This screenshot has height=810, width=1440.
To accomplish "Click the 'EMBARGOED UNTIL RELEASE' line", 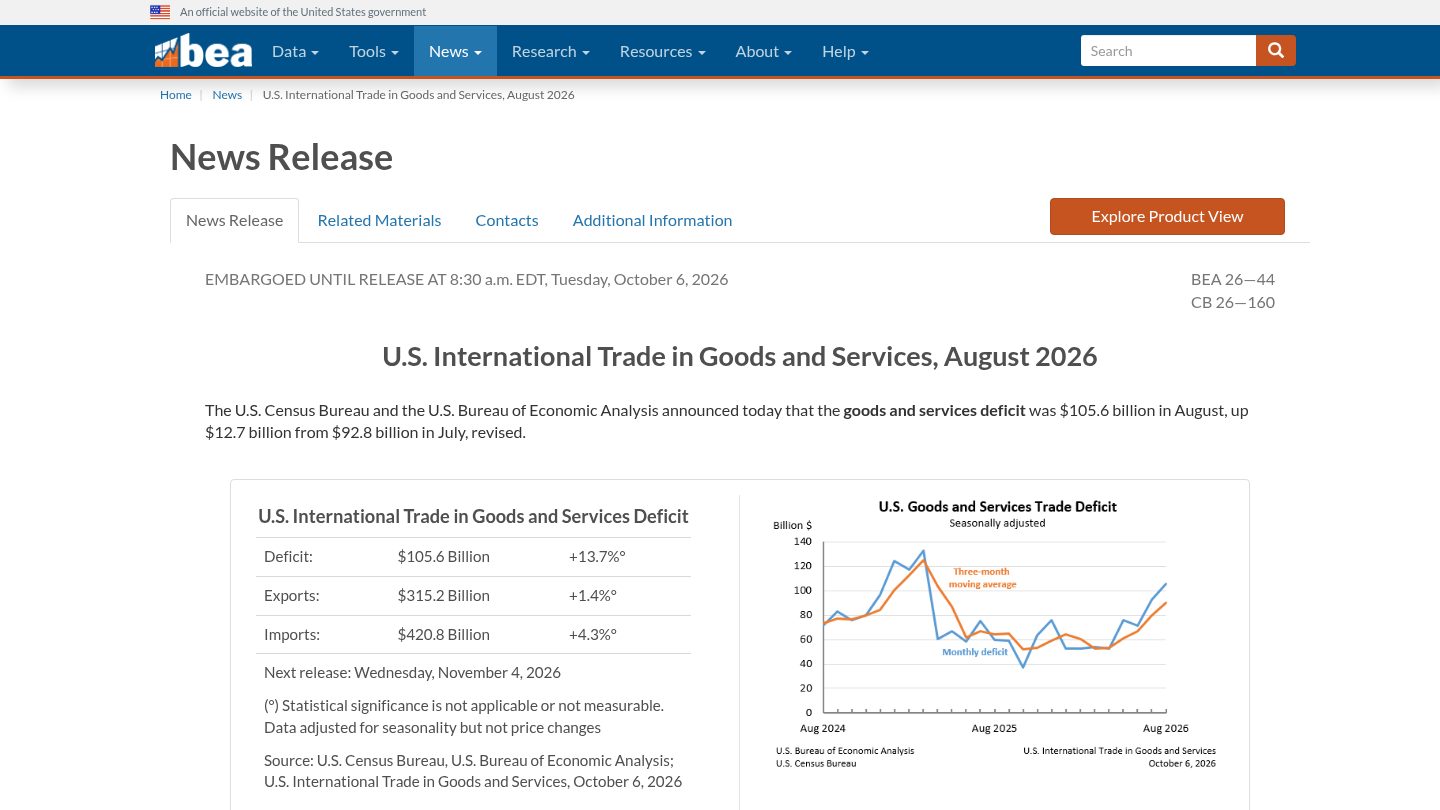I will 466,279.
